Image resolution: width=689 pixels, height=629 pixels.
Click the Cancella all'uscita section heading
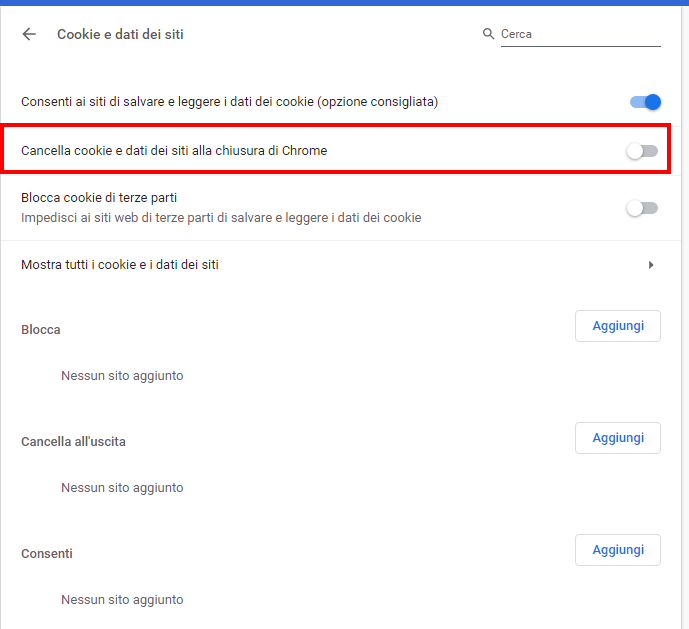click(73, 441)
